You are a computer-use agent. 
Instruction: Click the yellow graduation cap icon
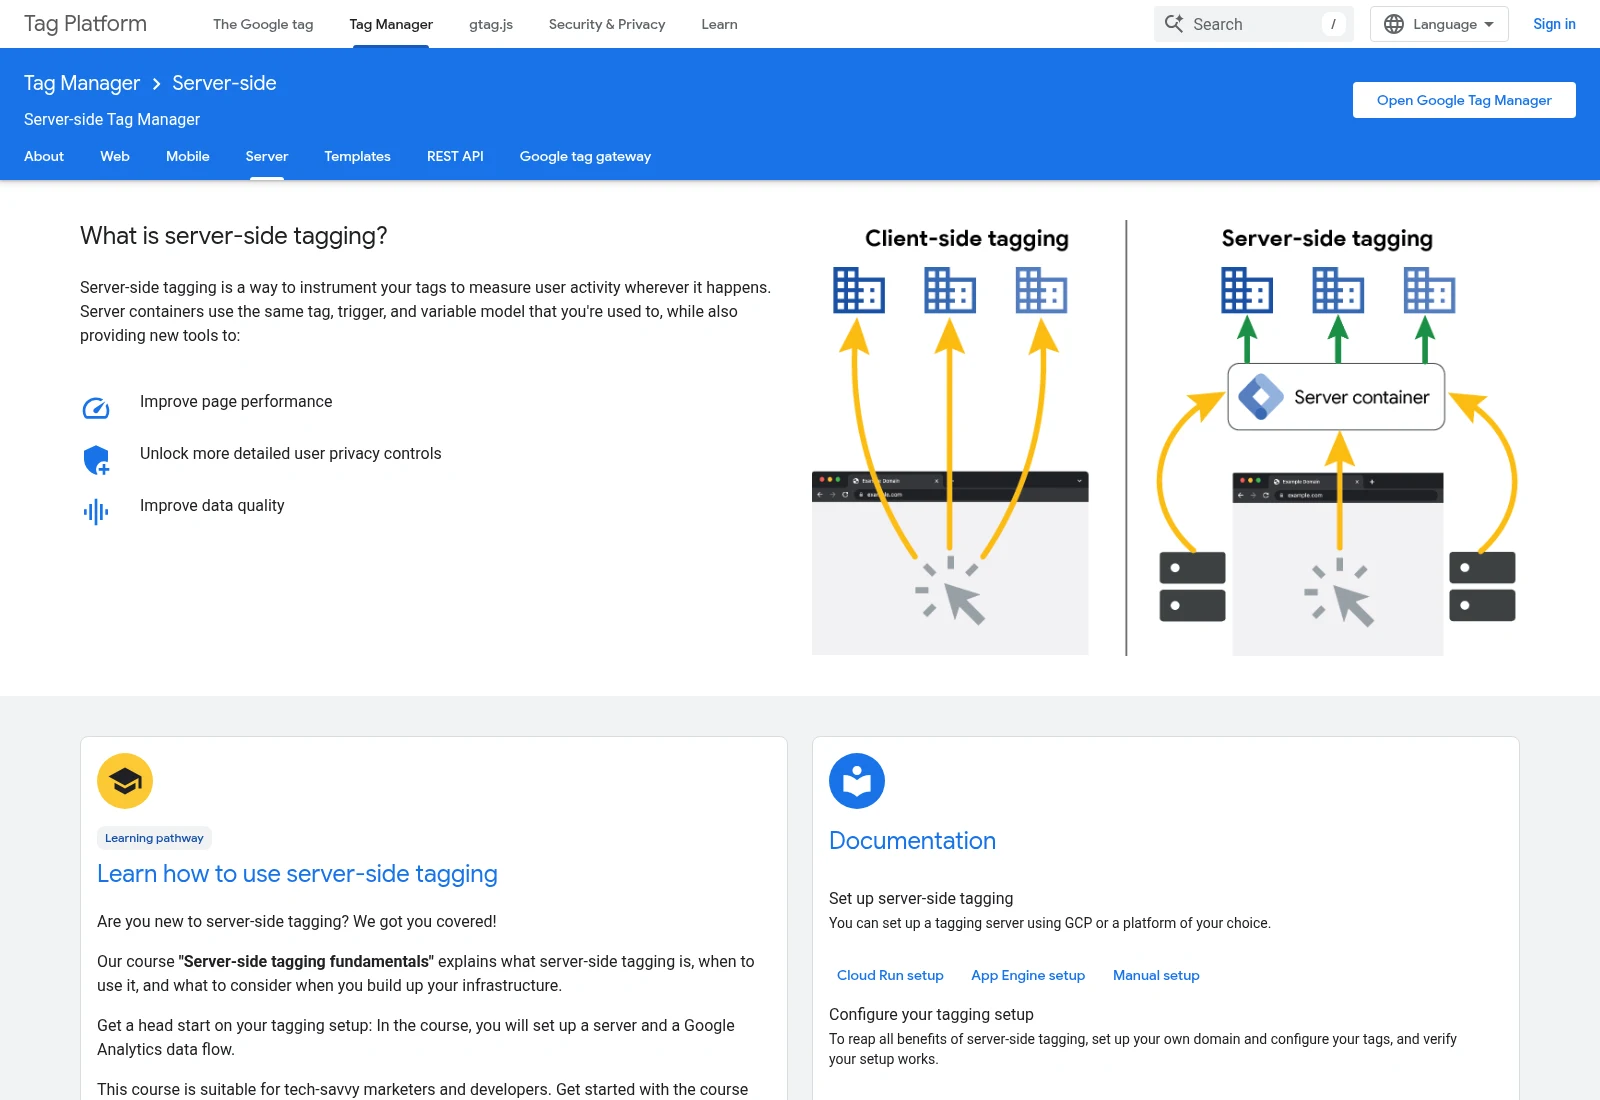point(125,781)
